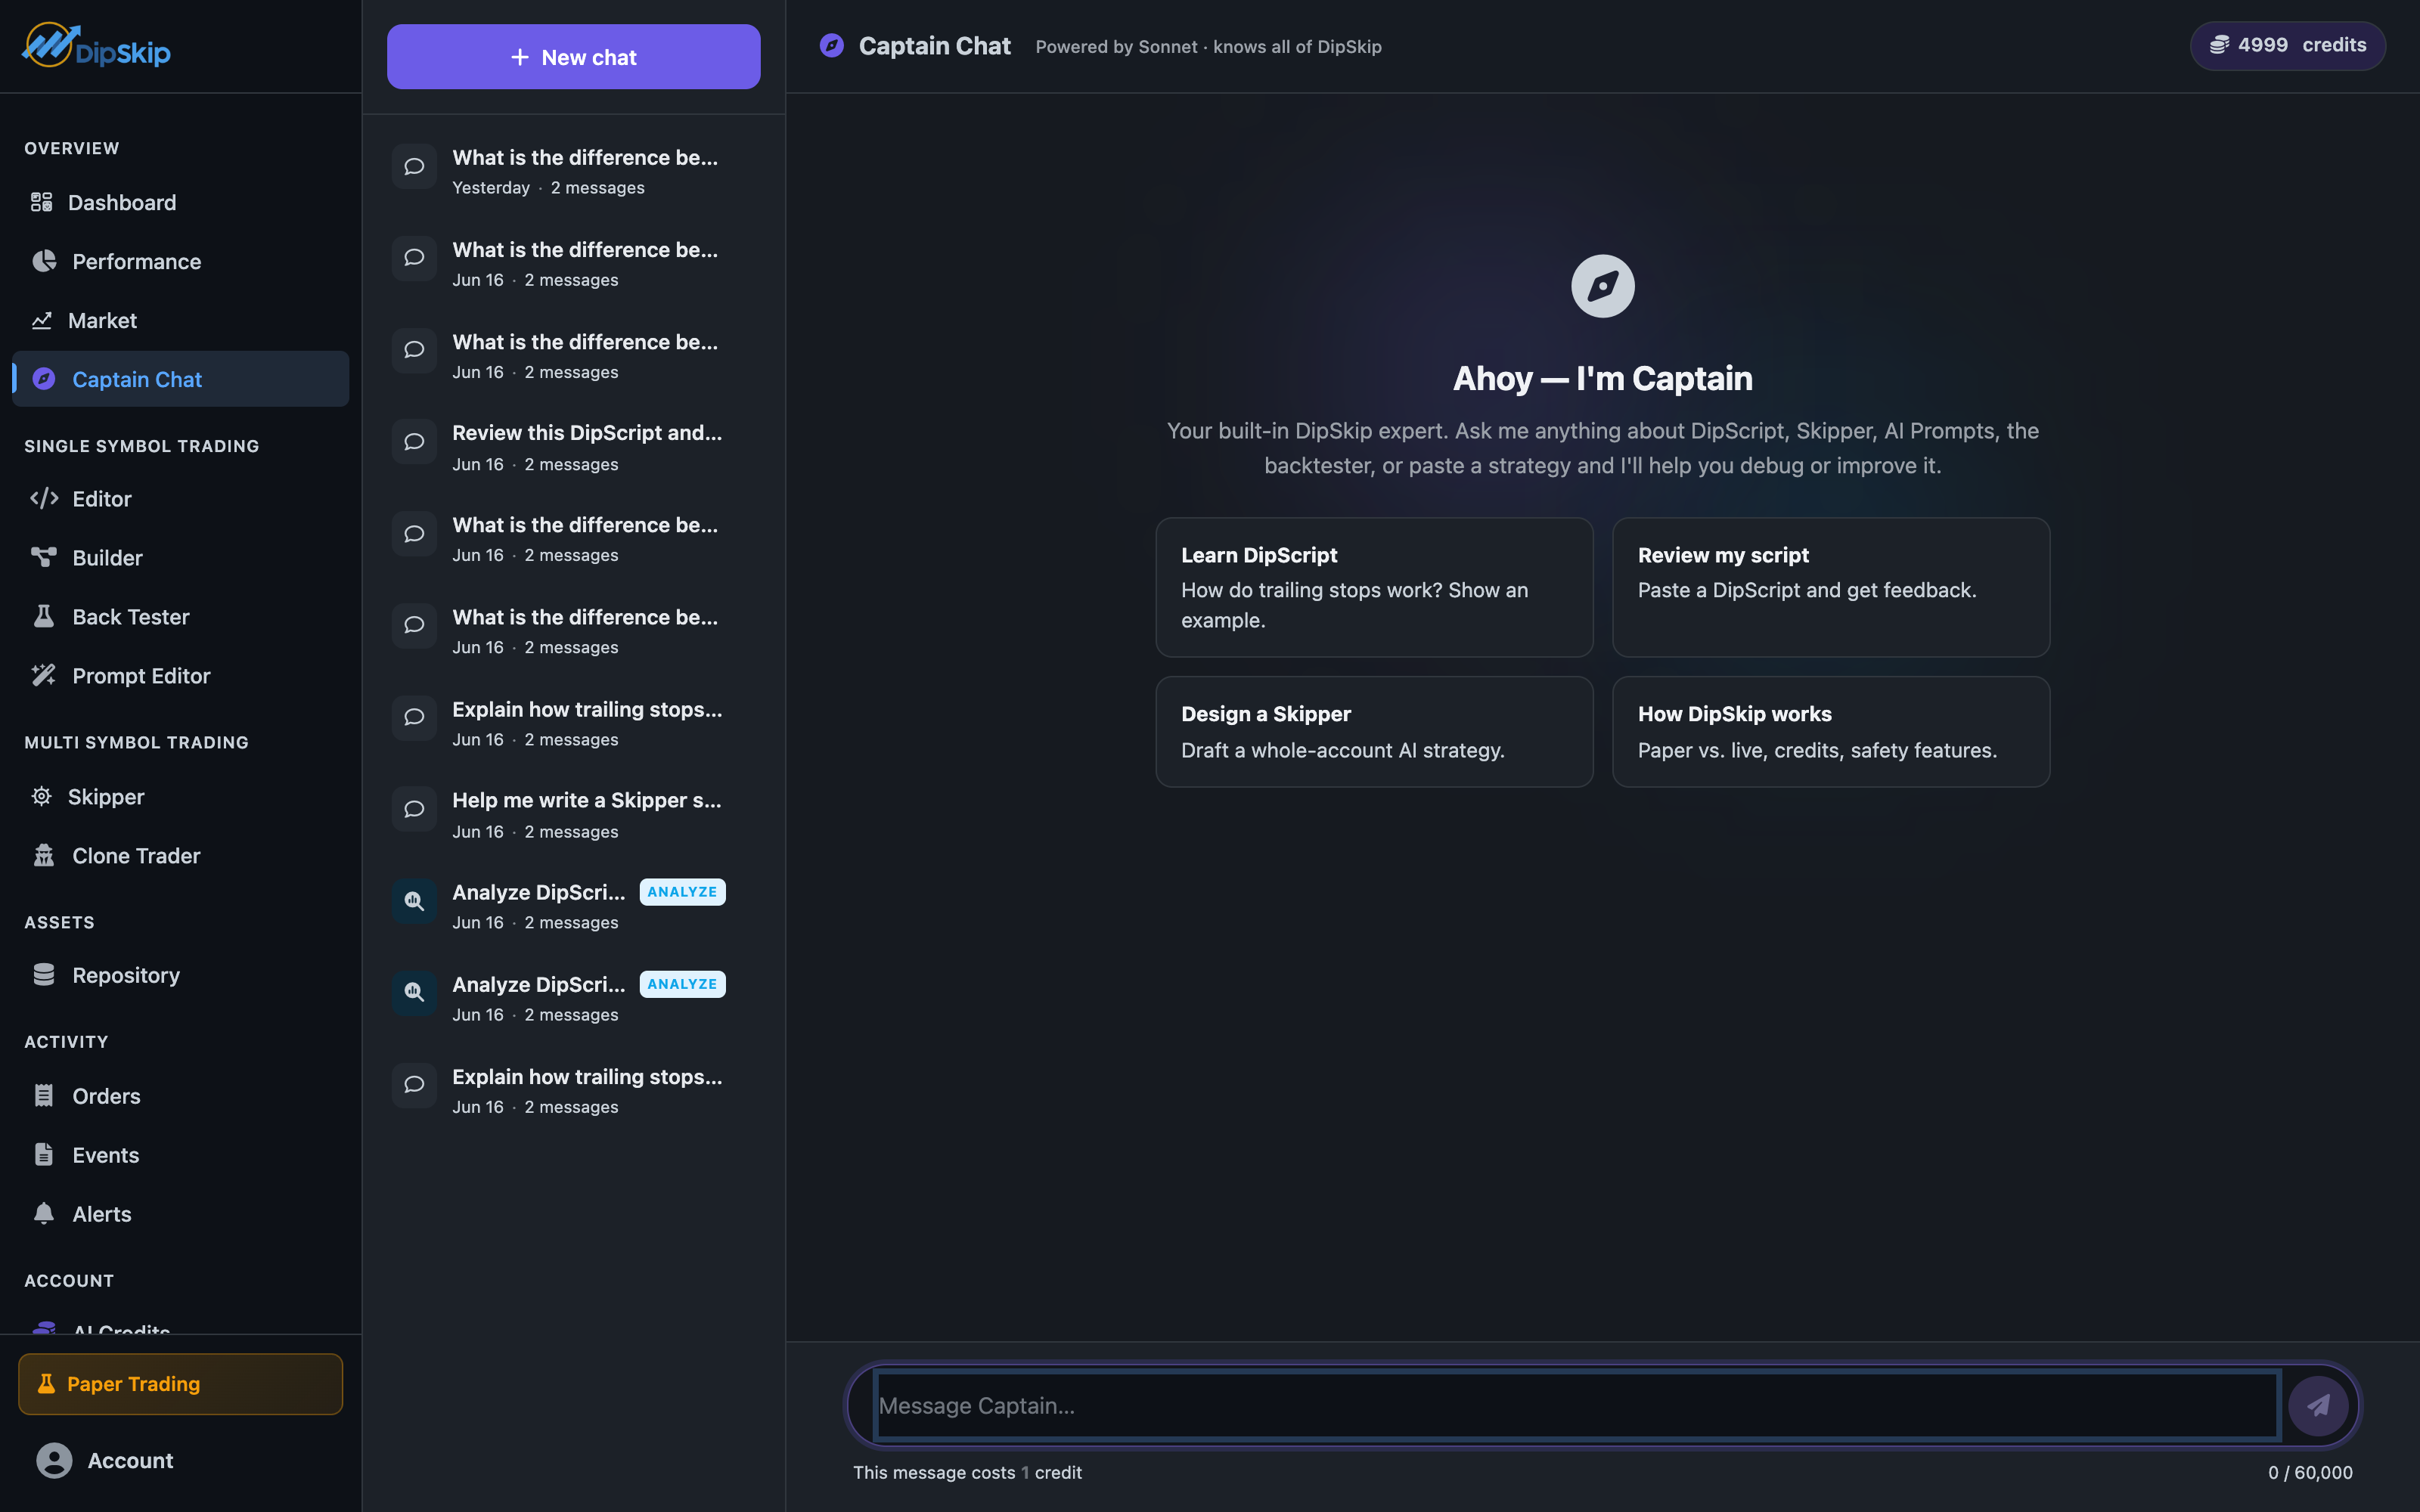Screen dimensions: 2420x1512
Task: Click the Captain Chat compass icon in sidebar
Action: pyautogui.click(x=44, y=379)
